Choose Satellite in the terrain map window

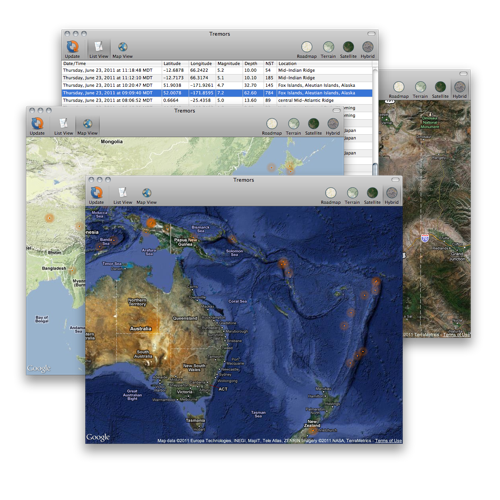pyautogui.click(x=313, y=126)
